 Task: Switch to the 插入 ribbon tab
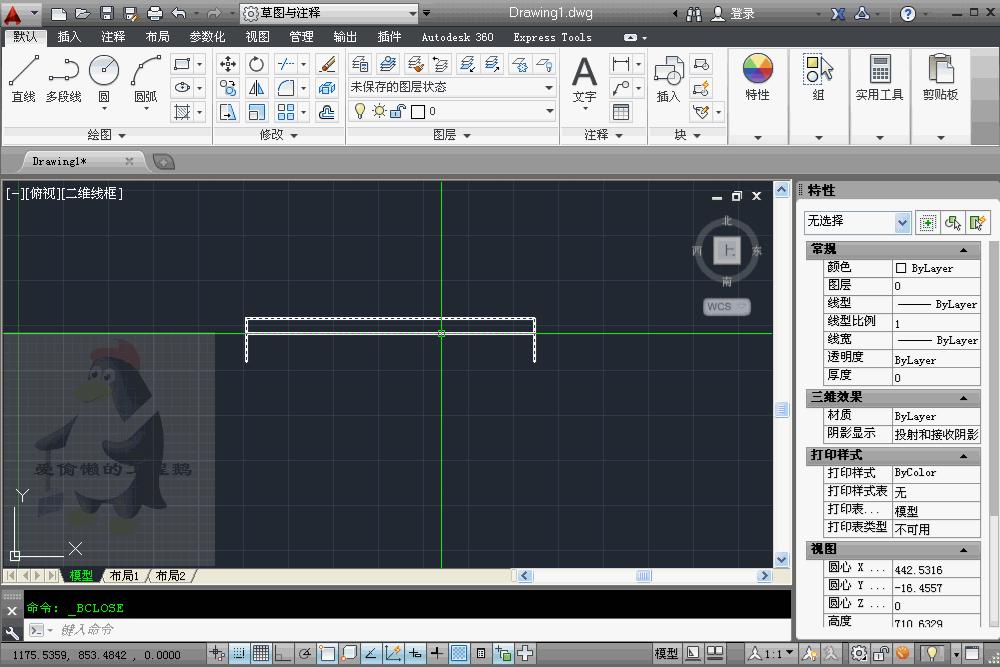click(x=69, y=37)
